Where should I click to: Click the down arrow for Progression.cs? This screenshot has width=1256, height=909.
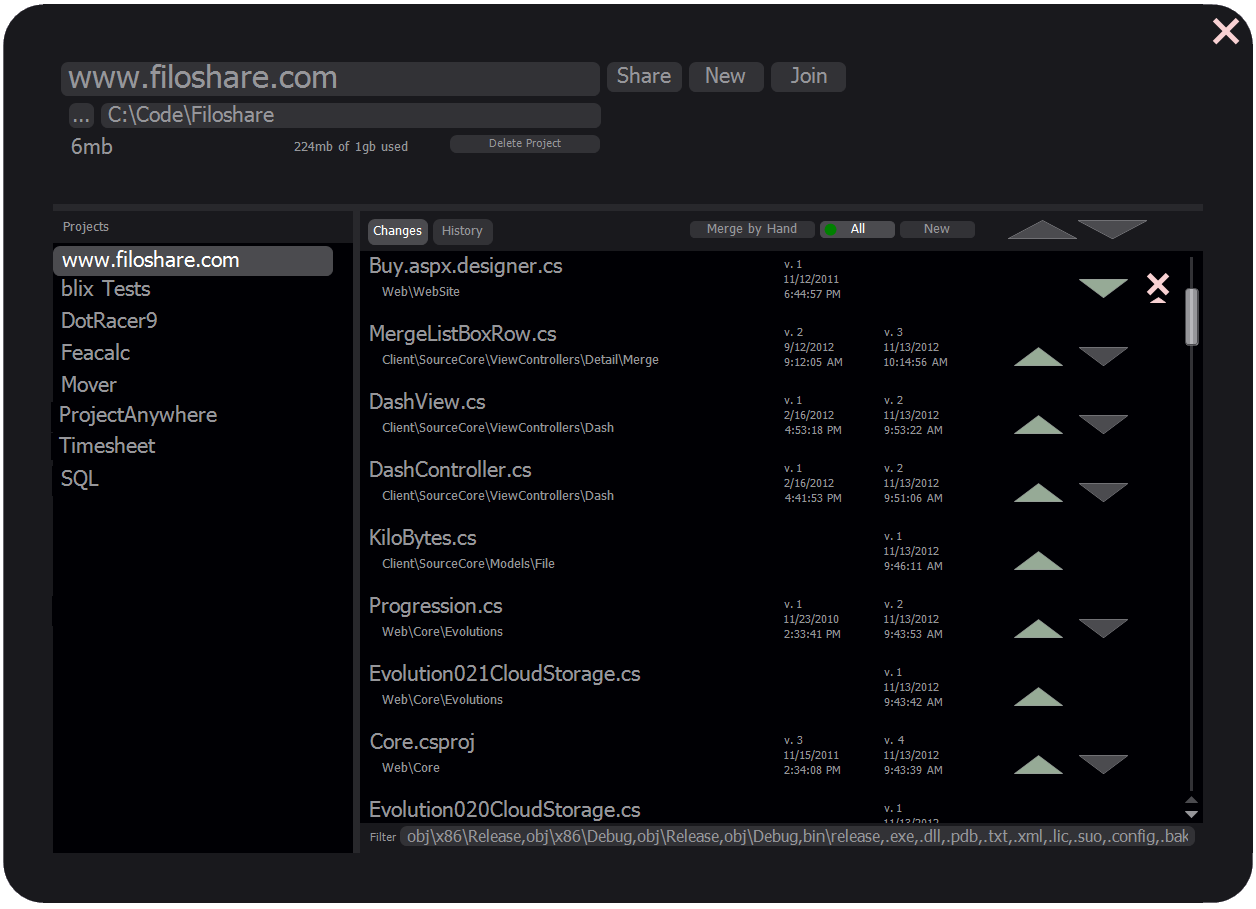tap(1103, 628)
